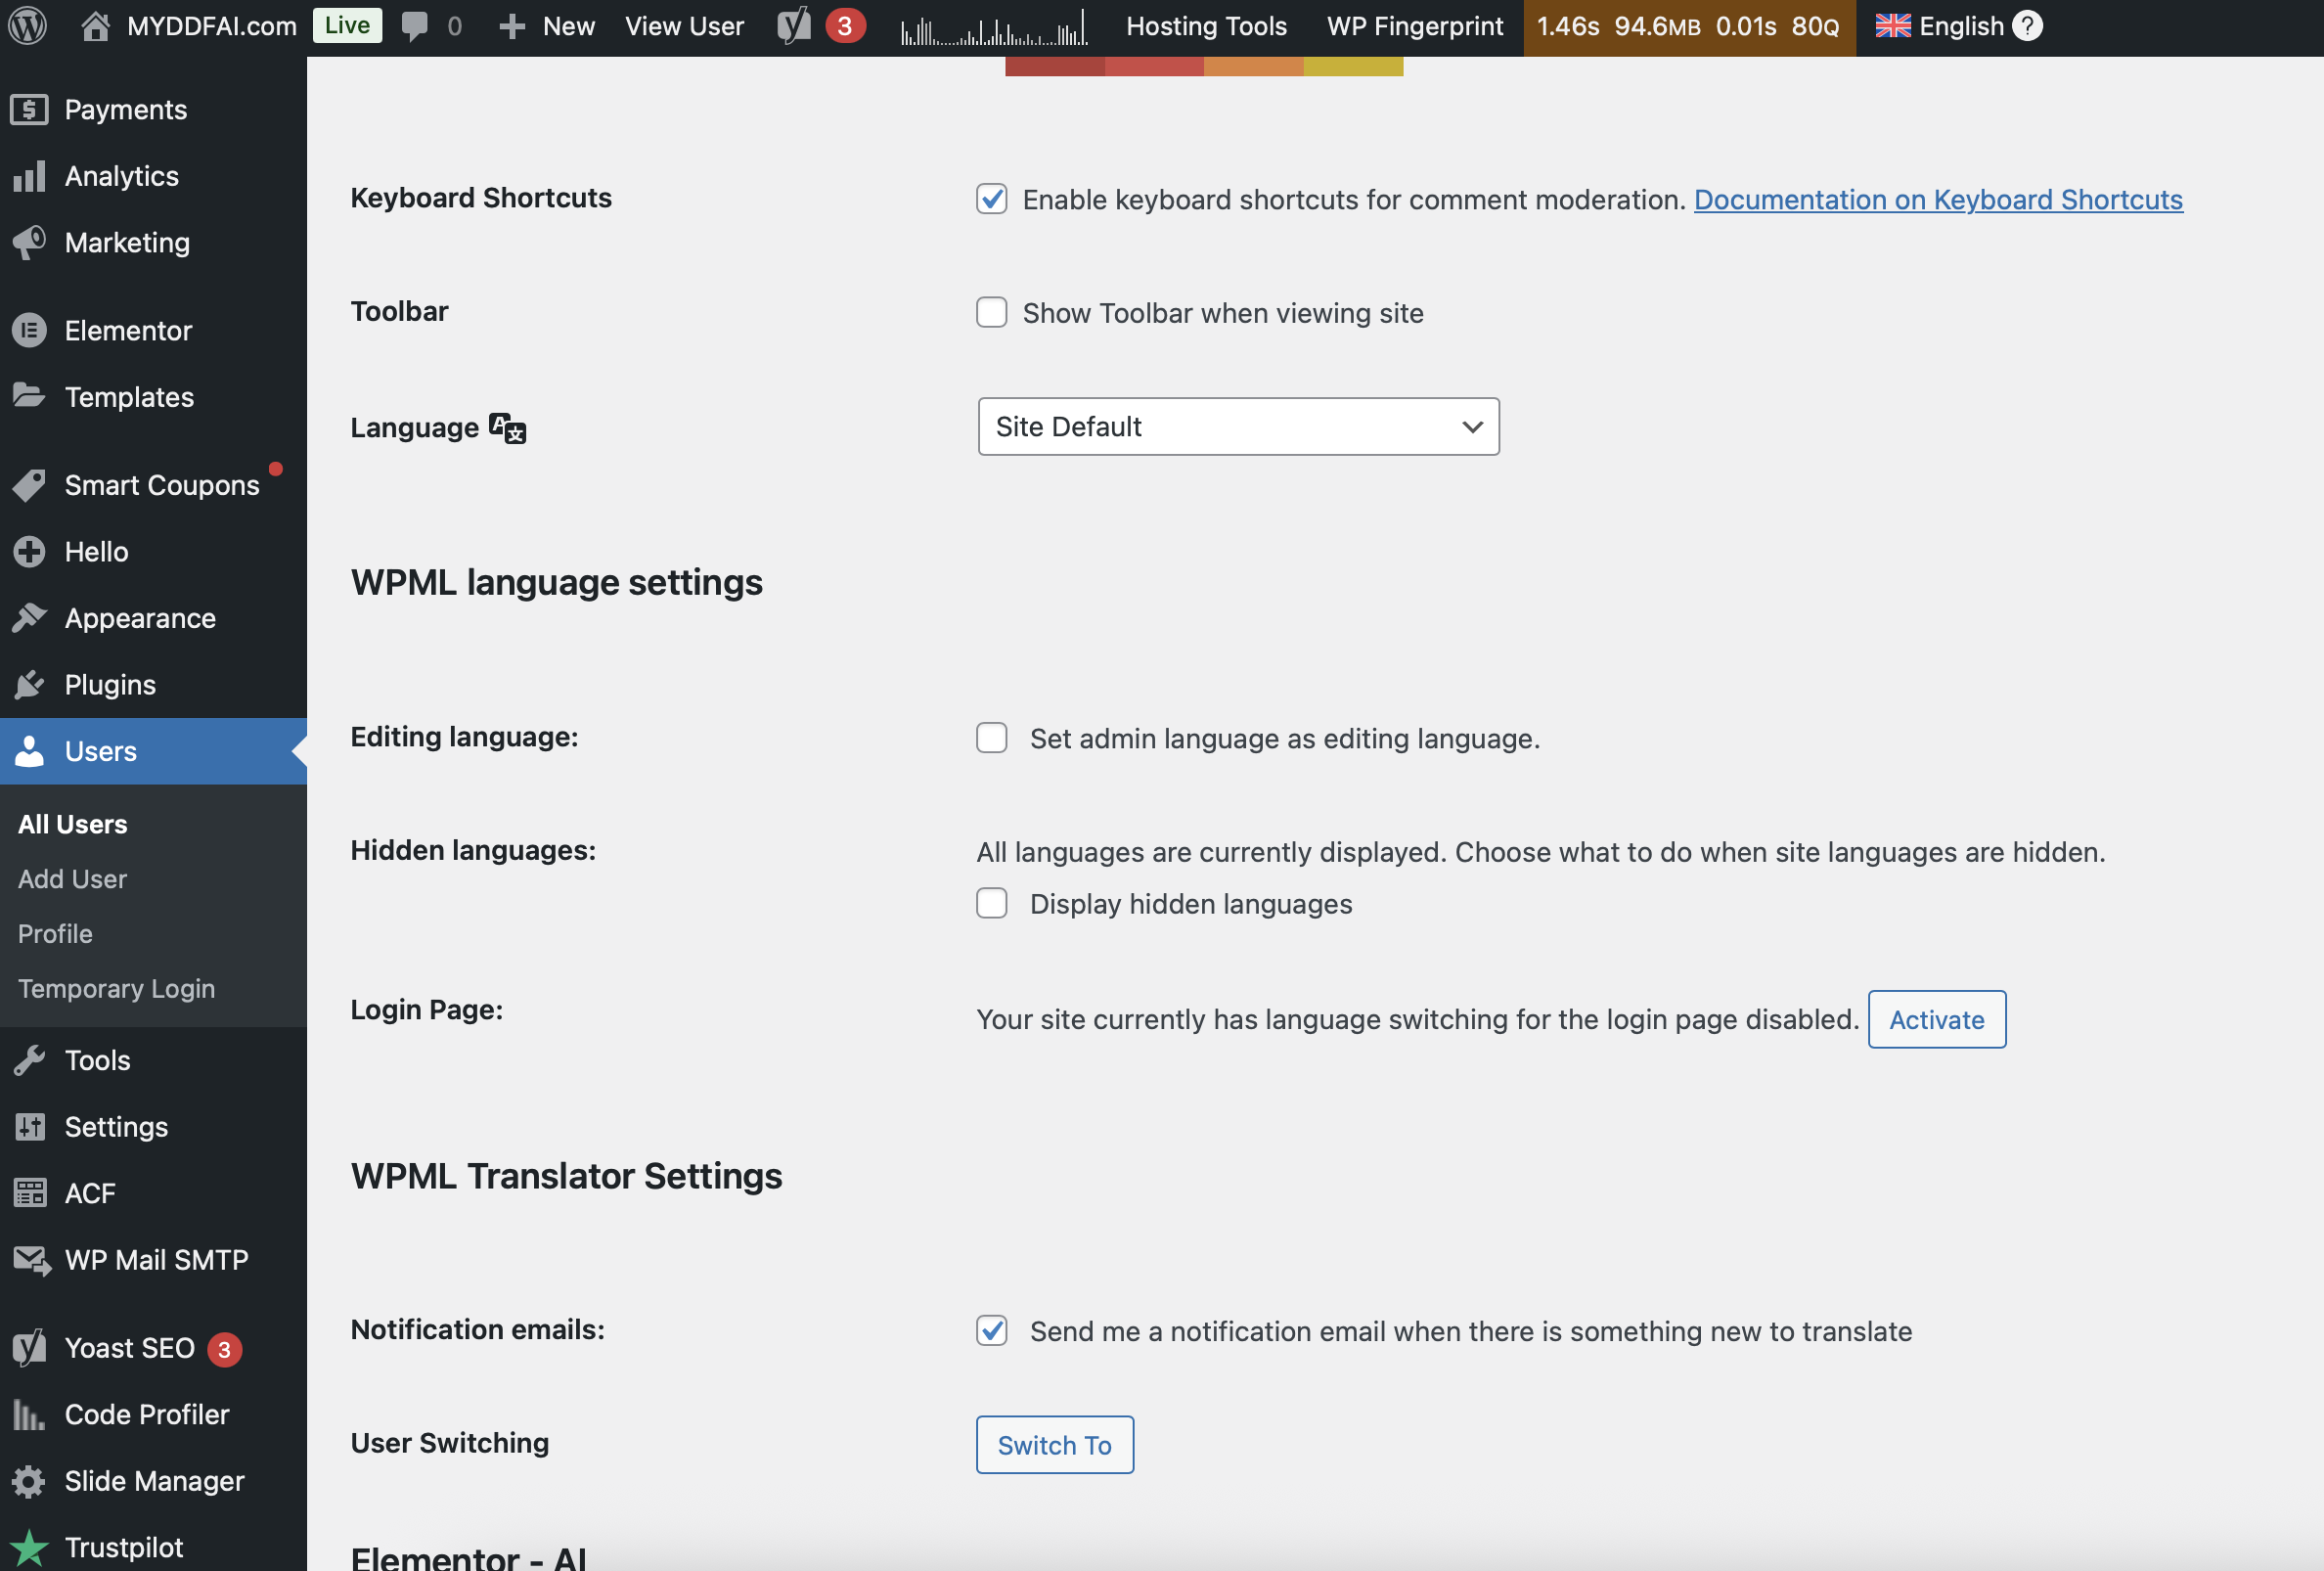Open the comments bubble icon
Screen dimensions: 2324x1571
pos(414,26)
